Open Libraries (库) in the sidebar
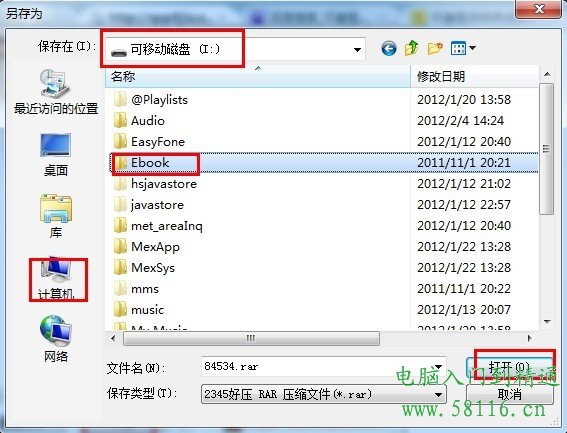The image size is (567, 433). pos(56,216)
